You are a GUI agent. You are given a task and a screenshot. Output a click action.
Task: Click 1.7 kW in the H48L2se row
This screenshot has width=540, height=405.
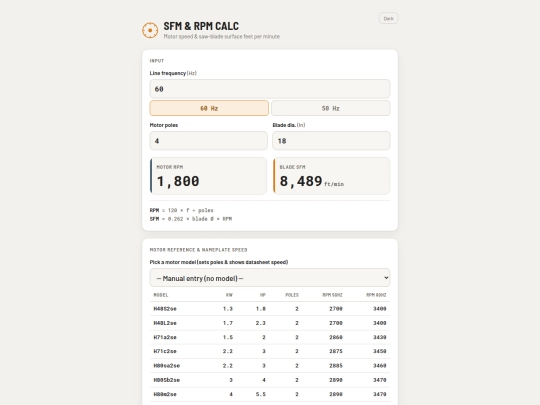(x=228, y=323)
